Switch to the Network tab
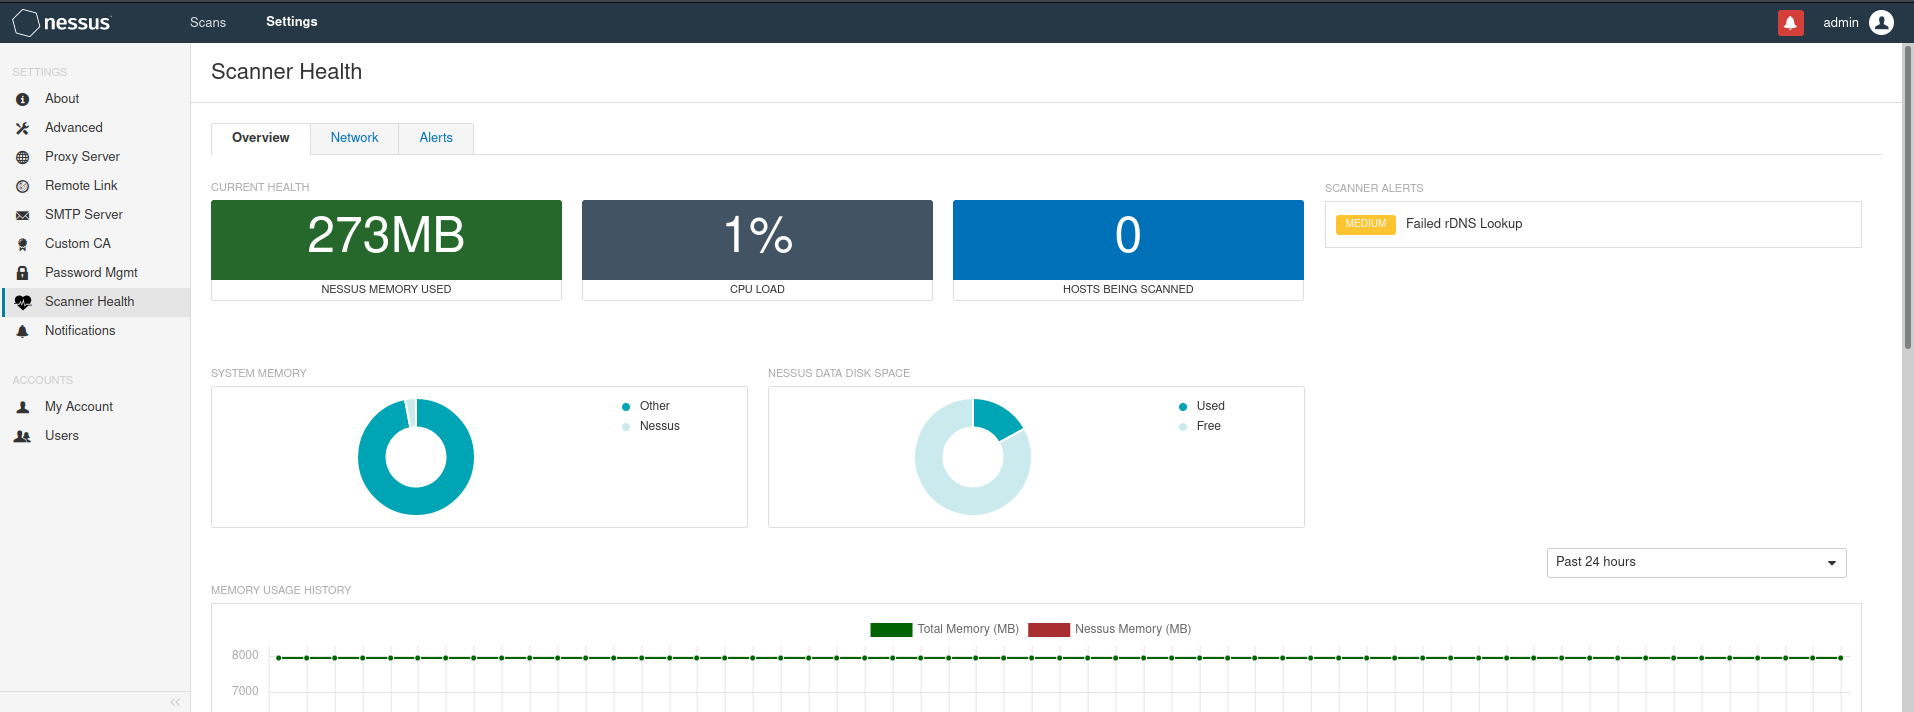1914x712 pixels. [355, 138]
